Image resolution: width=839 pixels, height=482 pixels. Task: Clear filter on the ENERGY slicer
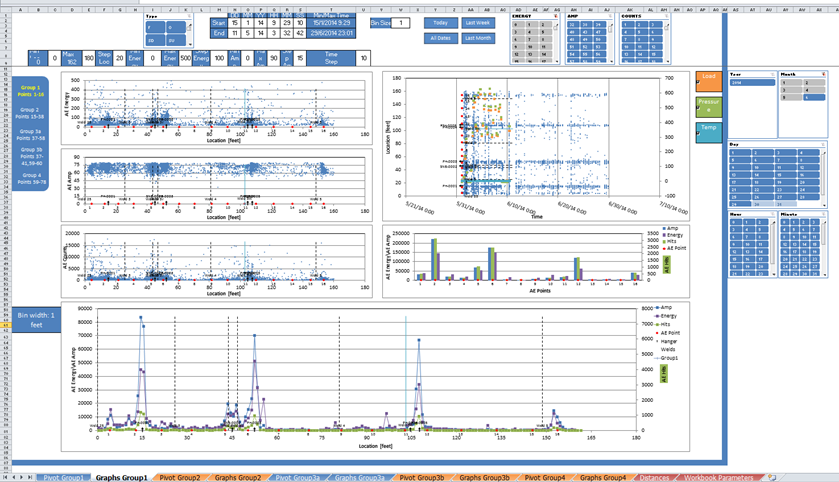[x=556, y=17]
